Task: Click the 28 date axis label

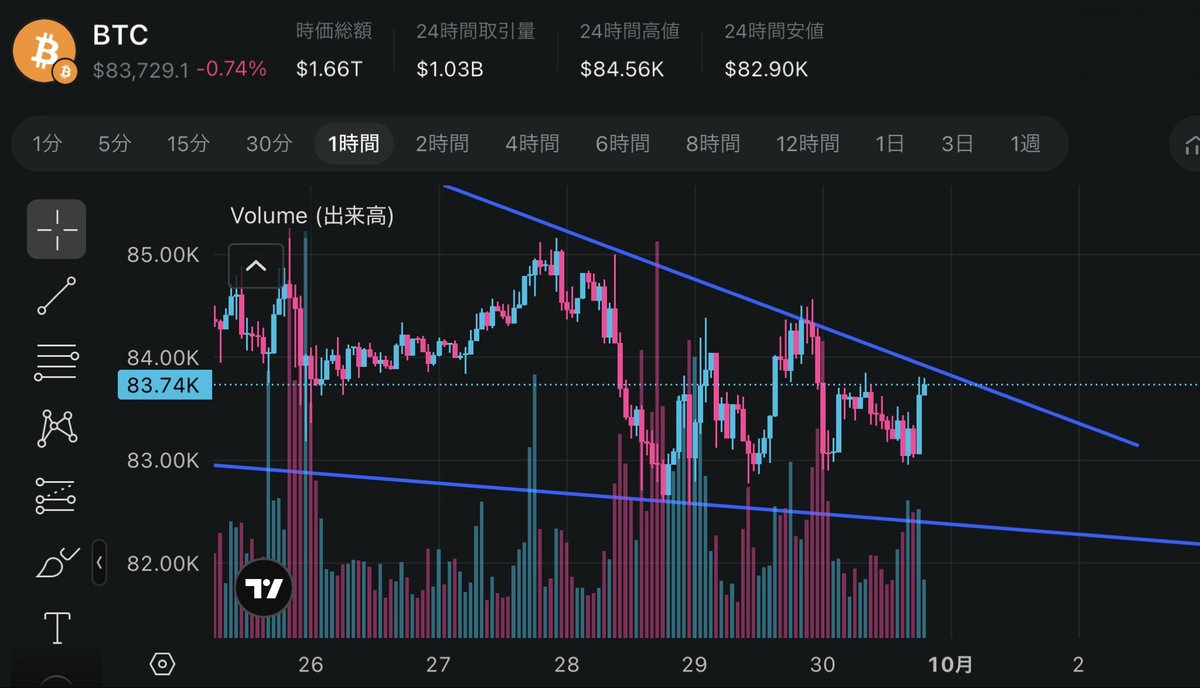Action: point(567,664)
